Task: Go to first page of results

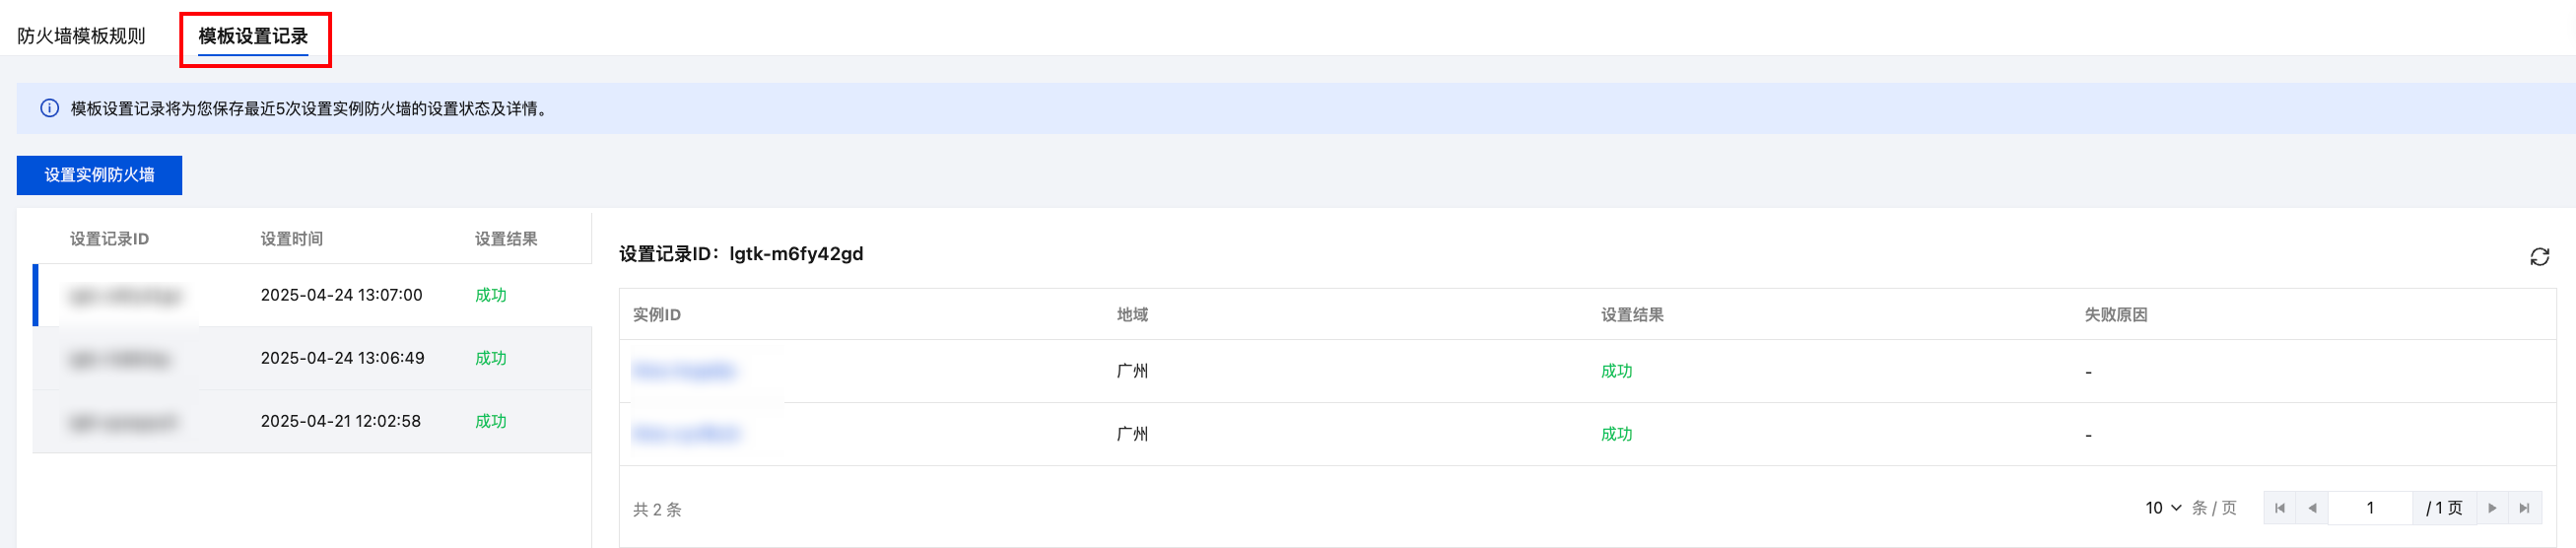Action: tap(2279, 508)
